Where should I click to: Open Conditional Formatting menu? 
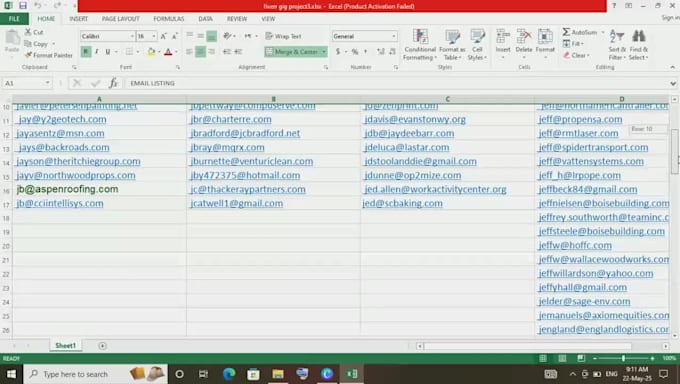(420, 45)
